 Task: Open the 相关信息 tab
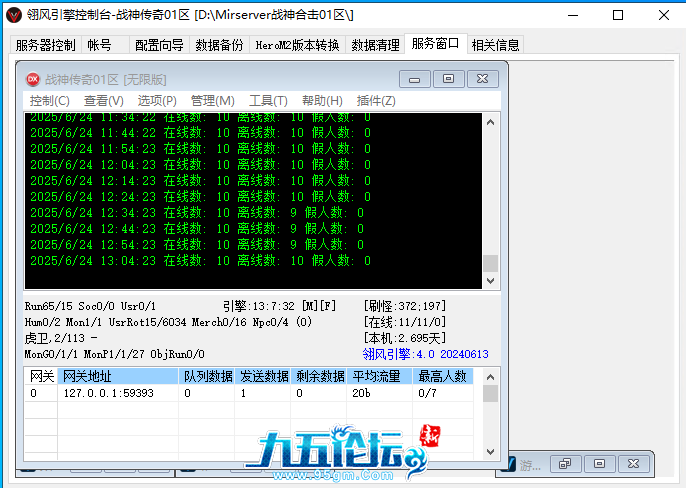tap(495, 45)
